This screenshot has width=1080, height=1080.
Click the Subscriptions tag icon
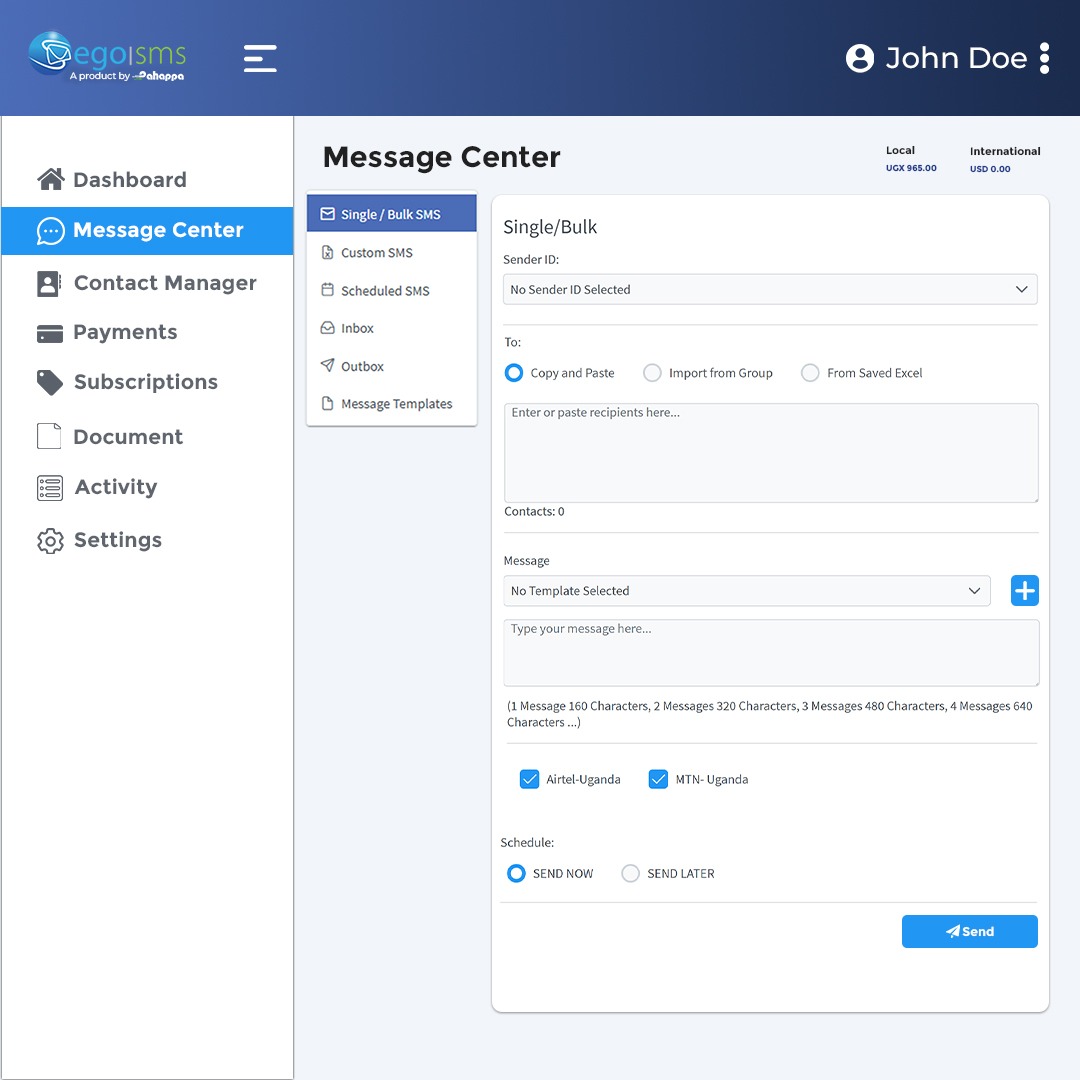pos(50,382)
